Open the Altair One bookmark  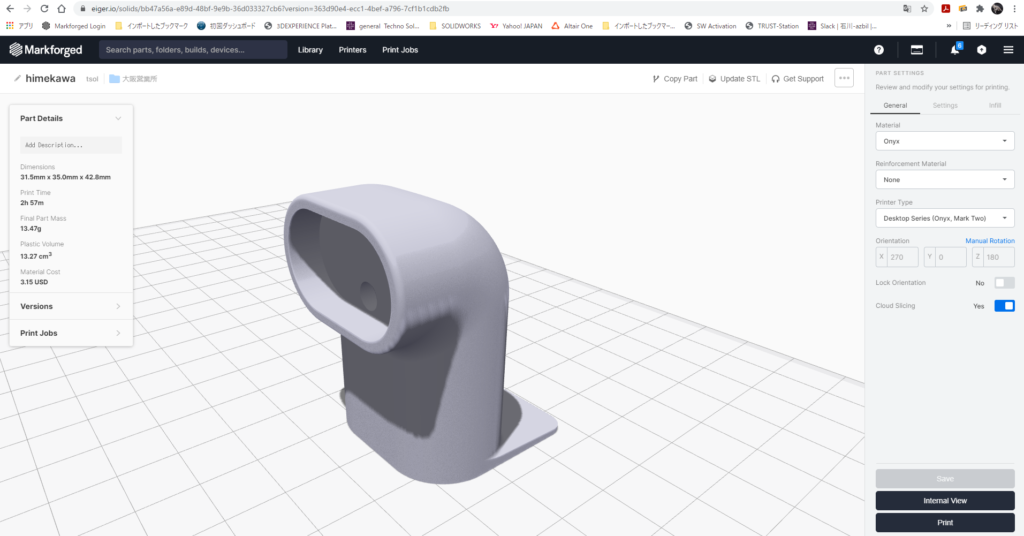572,26
